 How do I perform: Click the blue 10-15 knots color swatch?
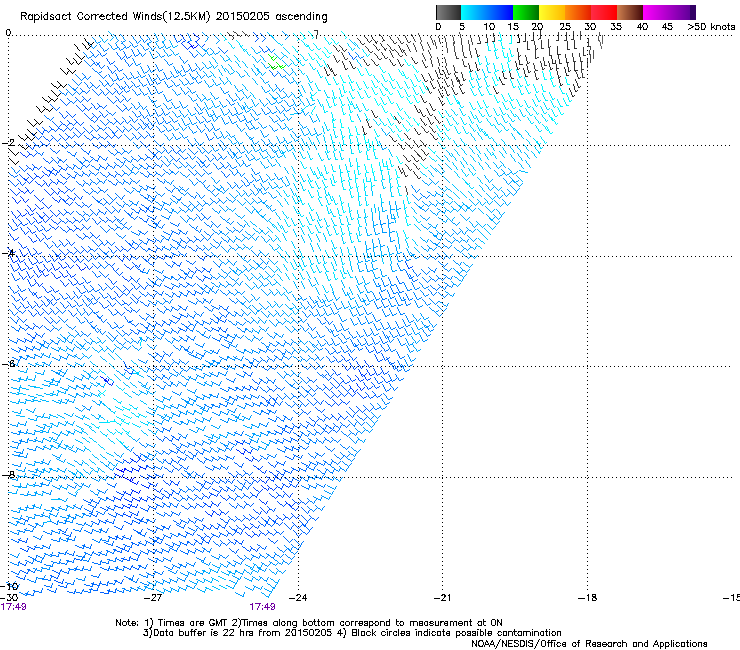pos(500,12)
